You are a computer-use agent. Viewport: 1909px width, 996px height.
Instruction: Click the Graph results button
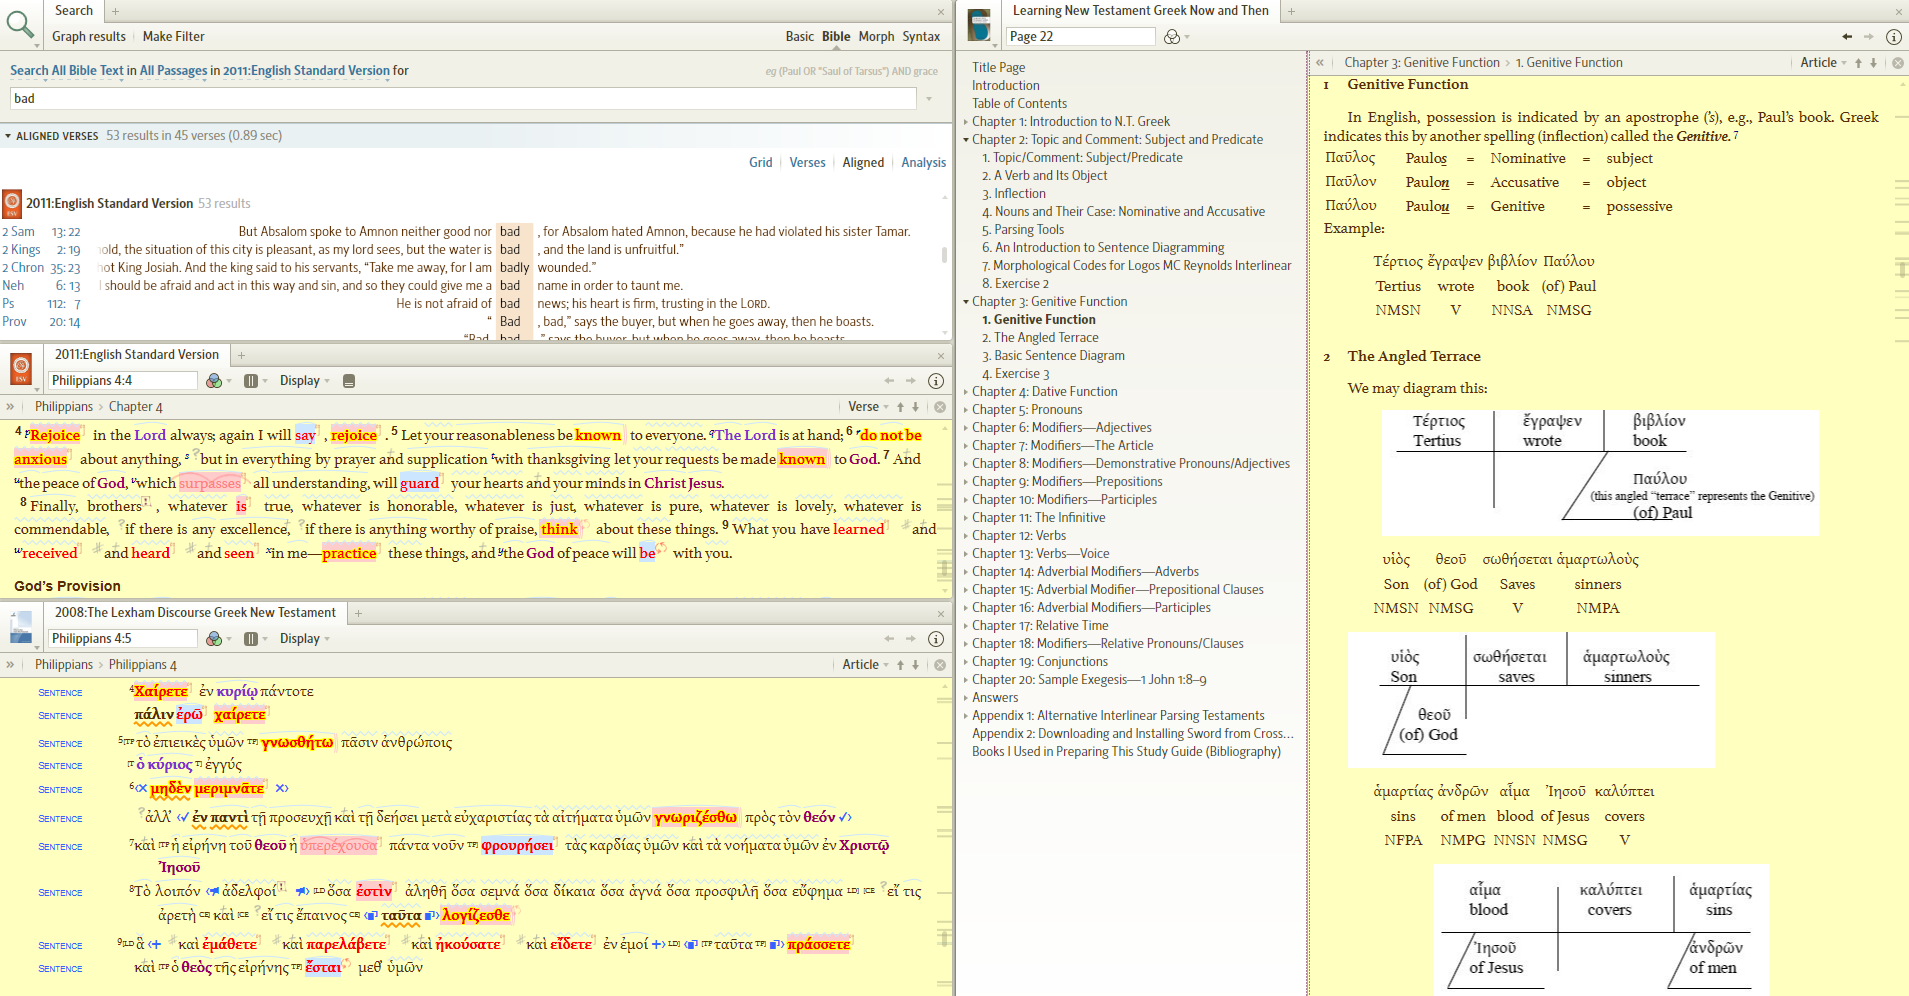(x=89, y=37)
